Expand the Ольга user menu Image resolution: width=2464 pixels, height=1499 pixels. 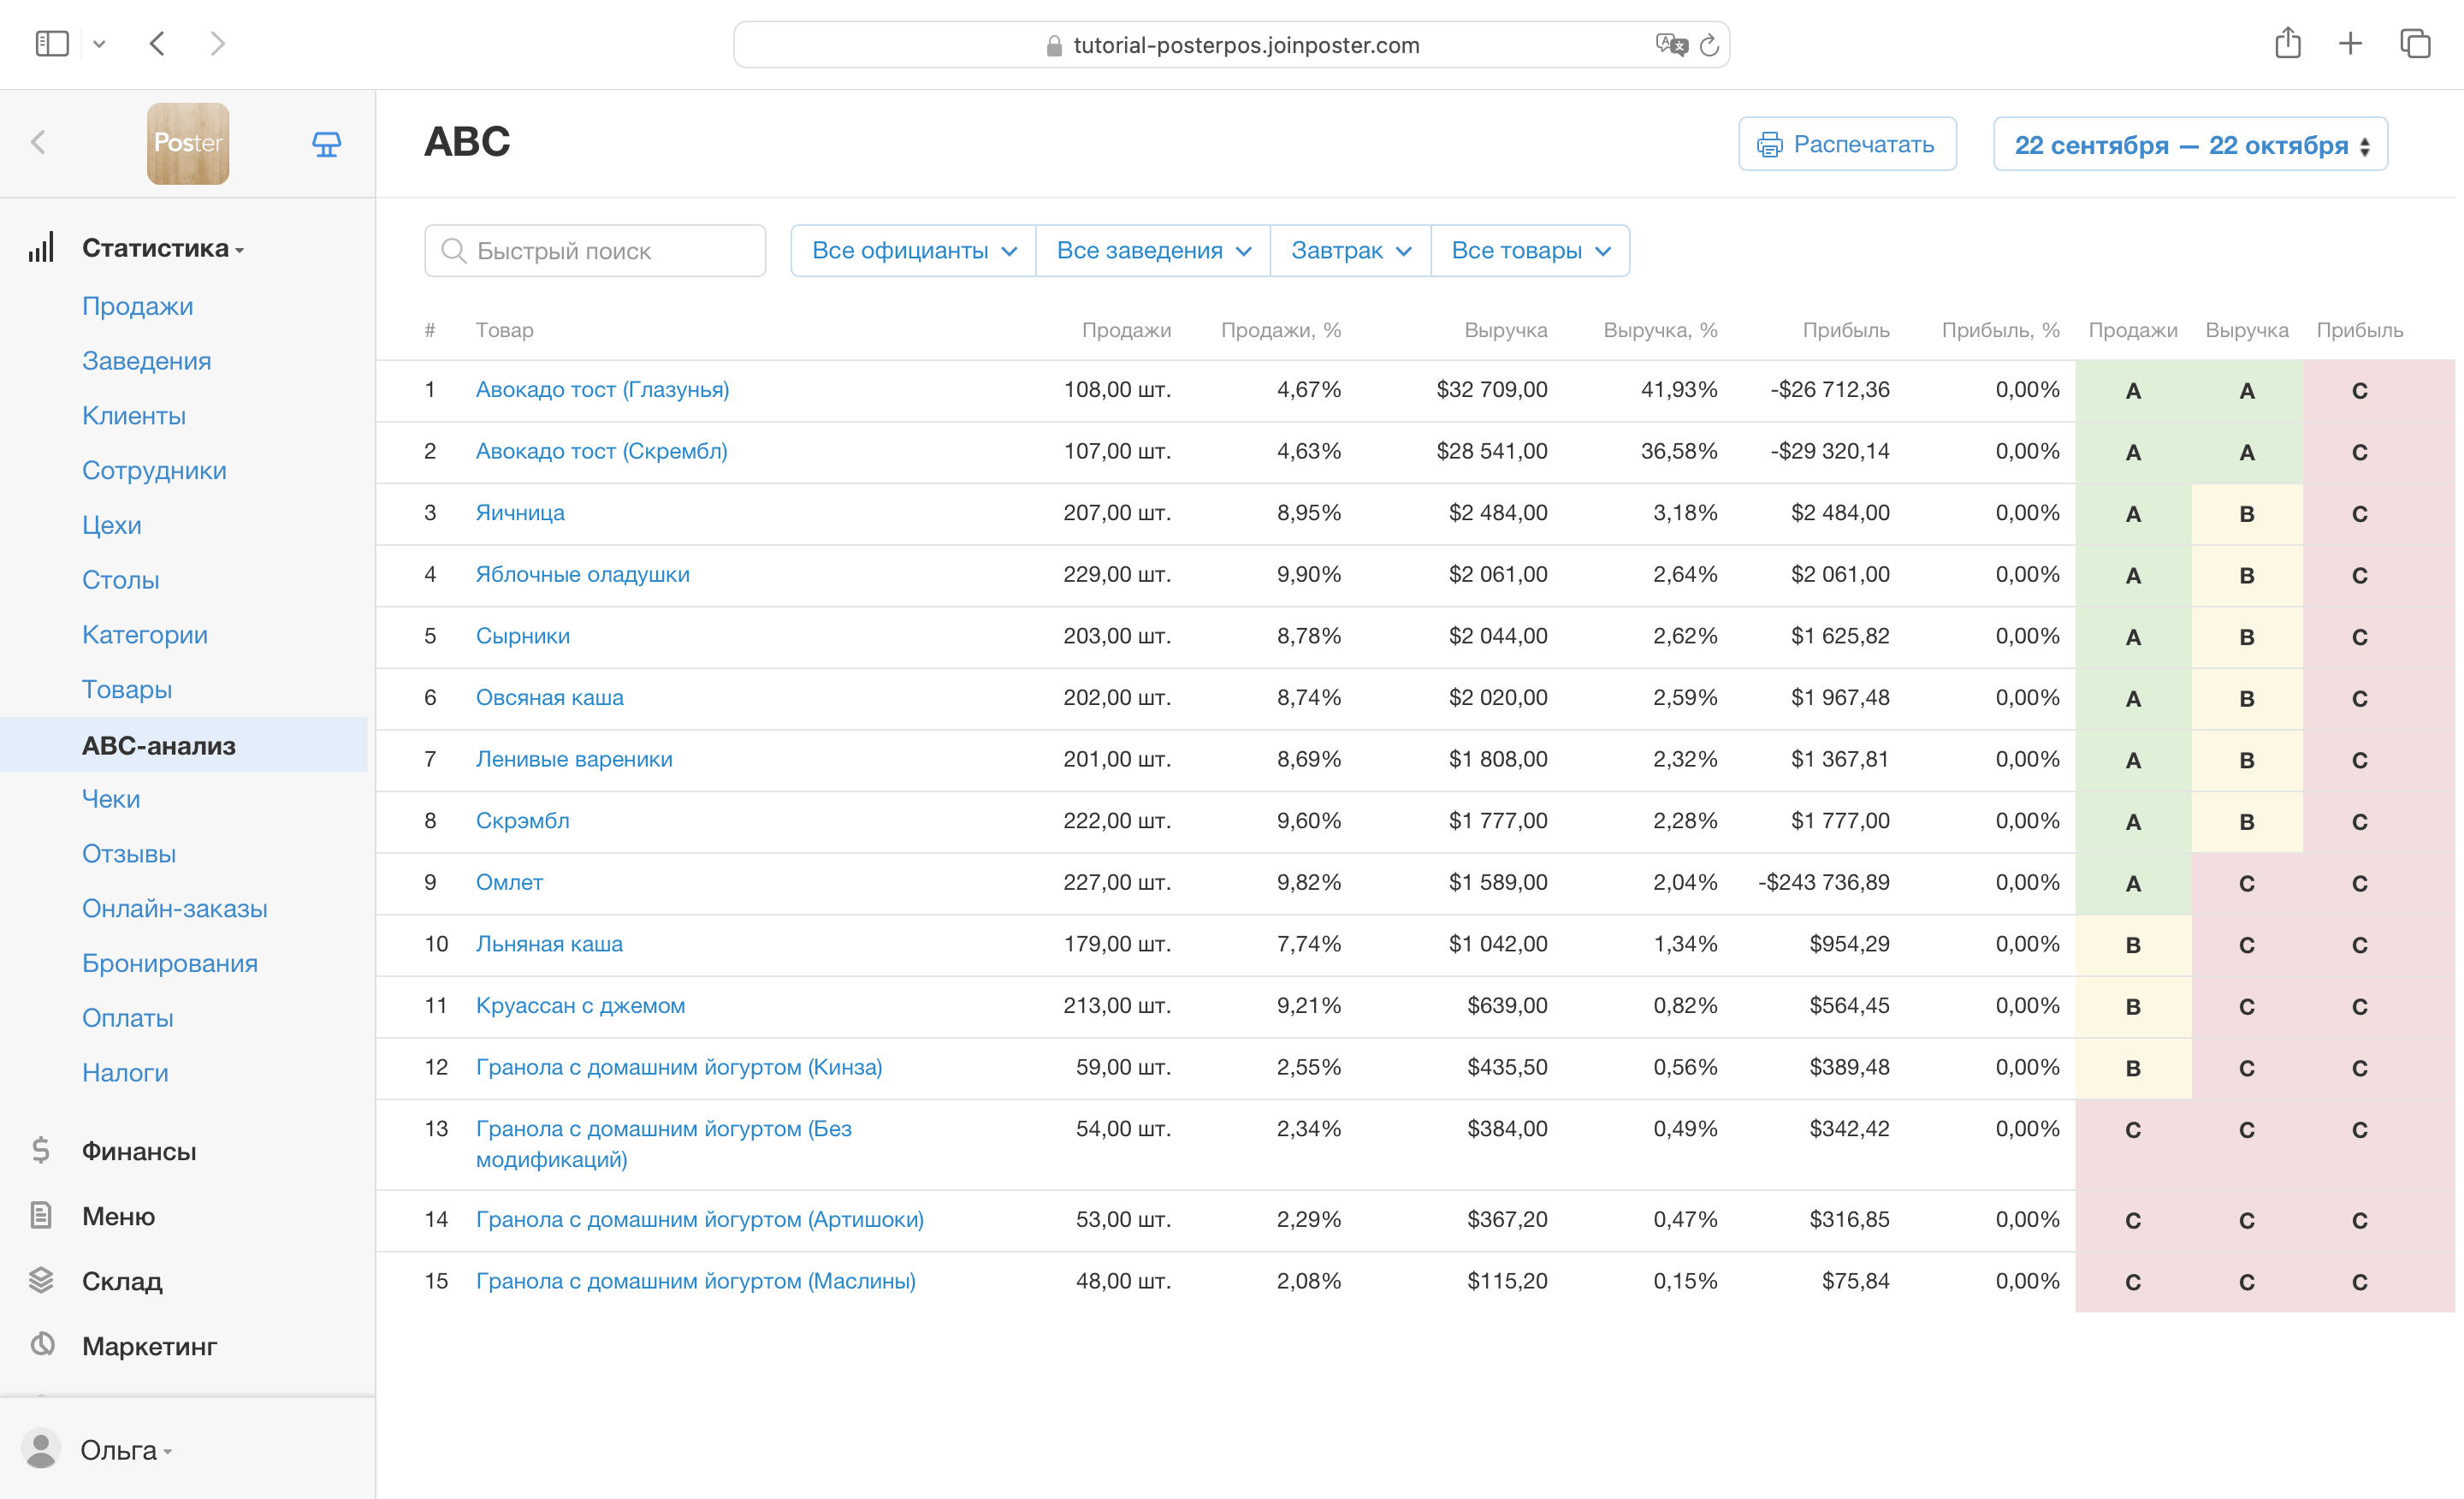click(125, 1450)
